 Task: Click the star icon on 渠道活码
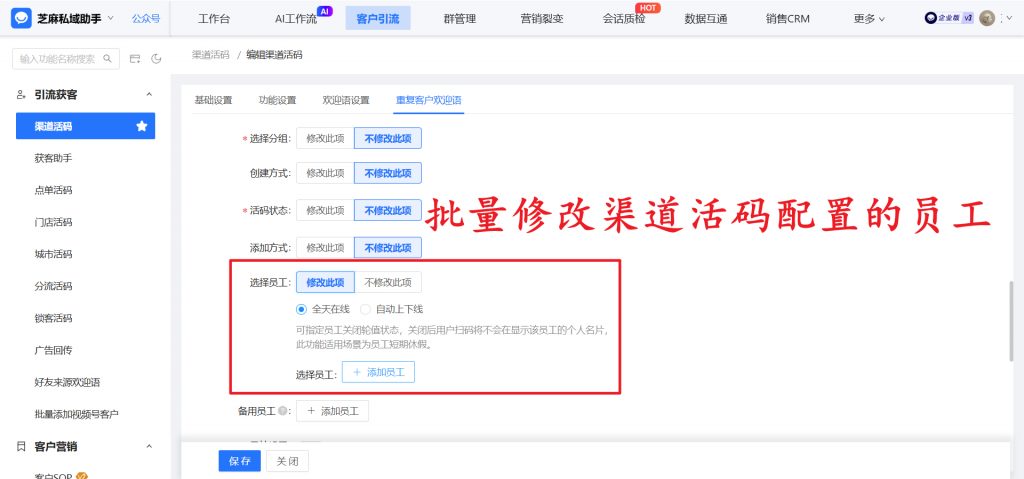click(142, 126)
